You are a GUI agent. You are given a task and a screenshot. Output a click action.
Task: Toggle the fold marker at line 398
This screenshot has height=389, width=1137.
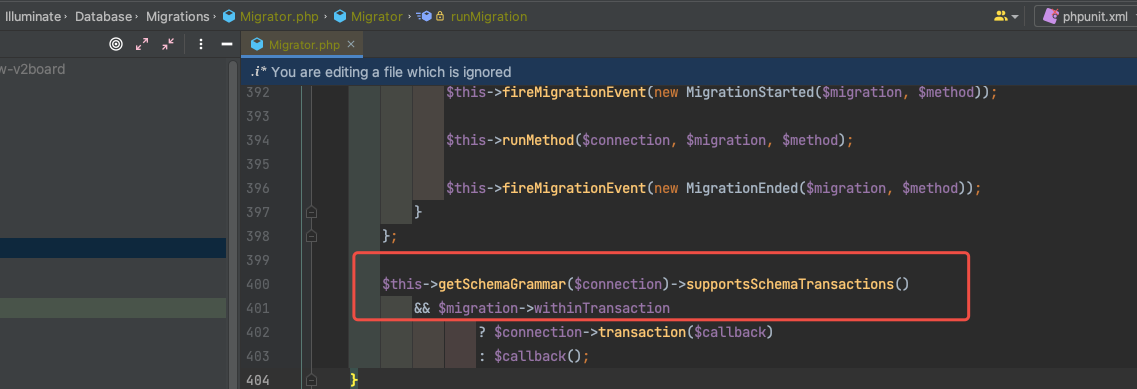pyautogui.click(x=311, y=236)
